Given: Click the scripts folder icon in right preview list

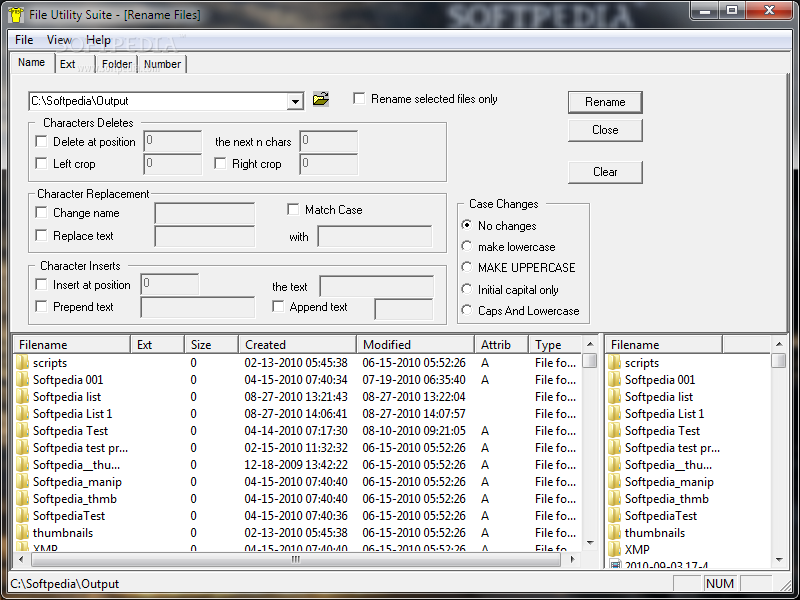Looking at the screenshot, I should [x=614, y=363].
